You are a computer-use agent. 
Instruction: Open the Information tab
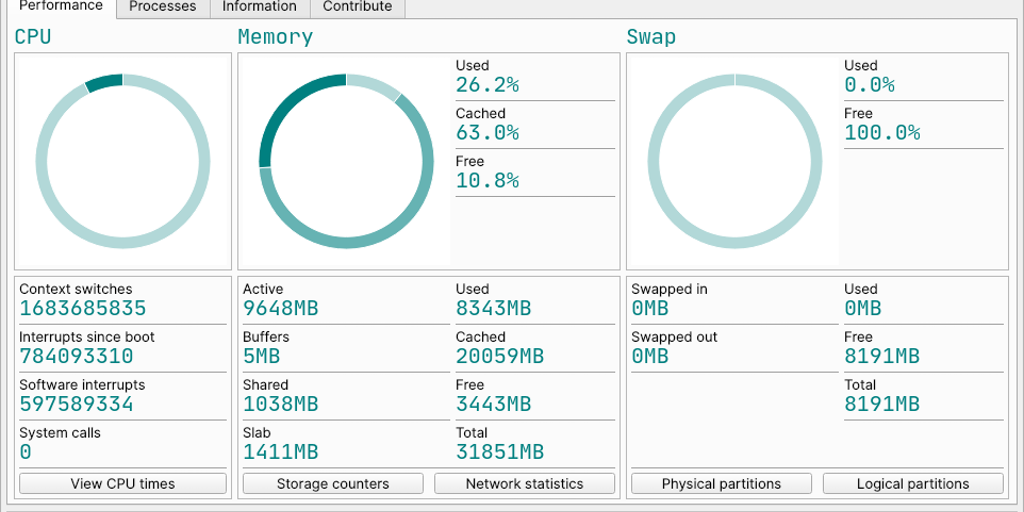(x=259, y=7)
